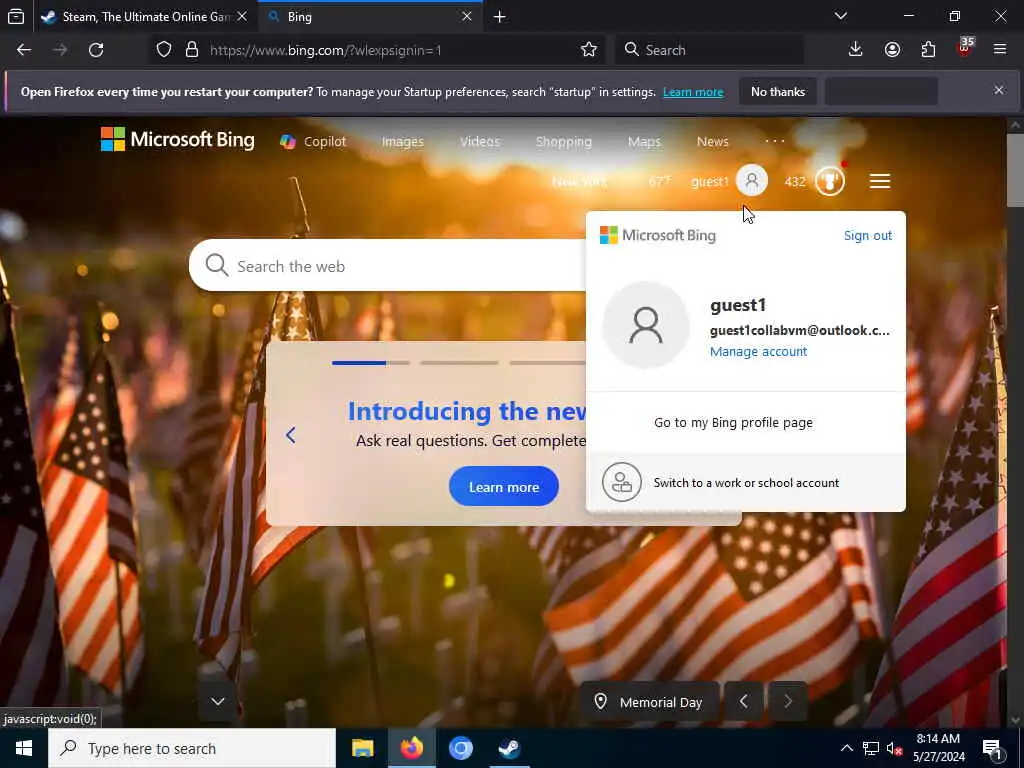Expand the more options ellipsis in Bing header

pos(775,140)
